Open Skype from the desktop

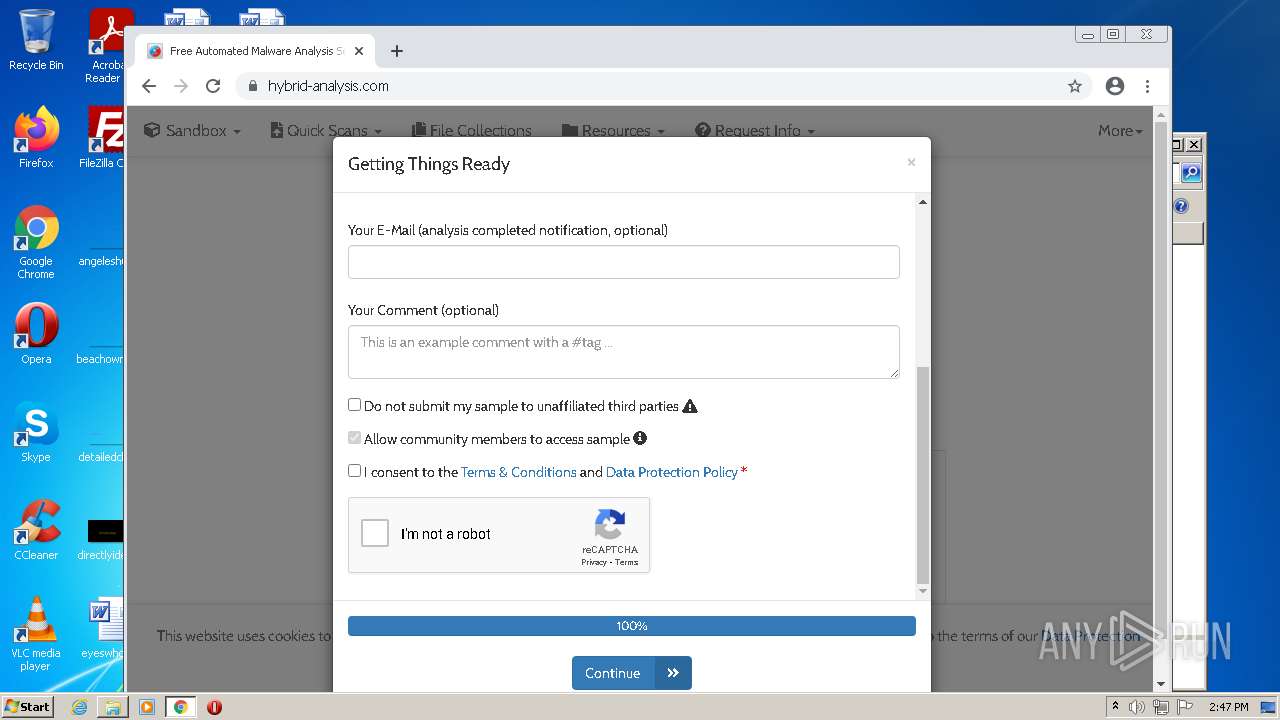[36, 432]
